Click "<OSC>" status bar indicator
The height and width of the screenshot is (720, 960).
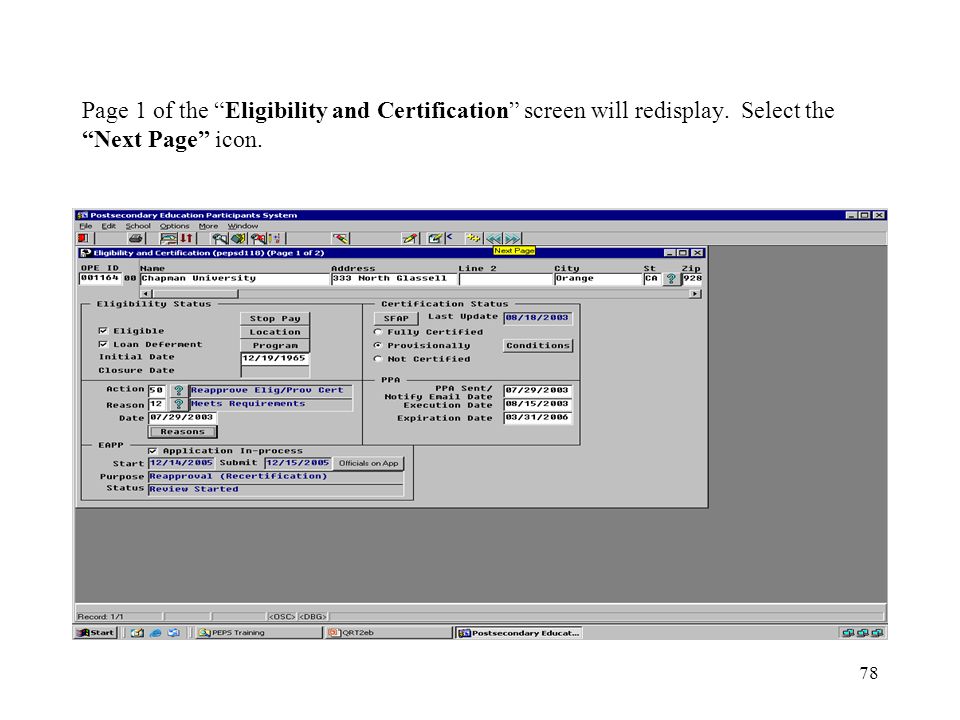click(x=282, y=617)
